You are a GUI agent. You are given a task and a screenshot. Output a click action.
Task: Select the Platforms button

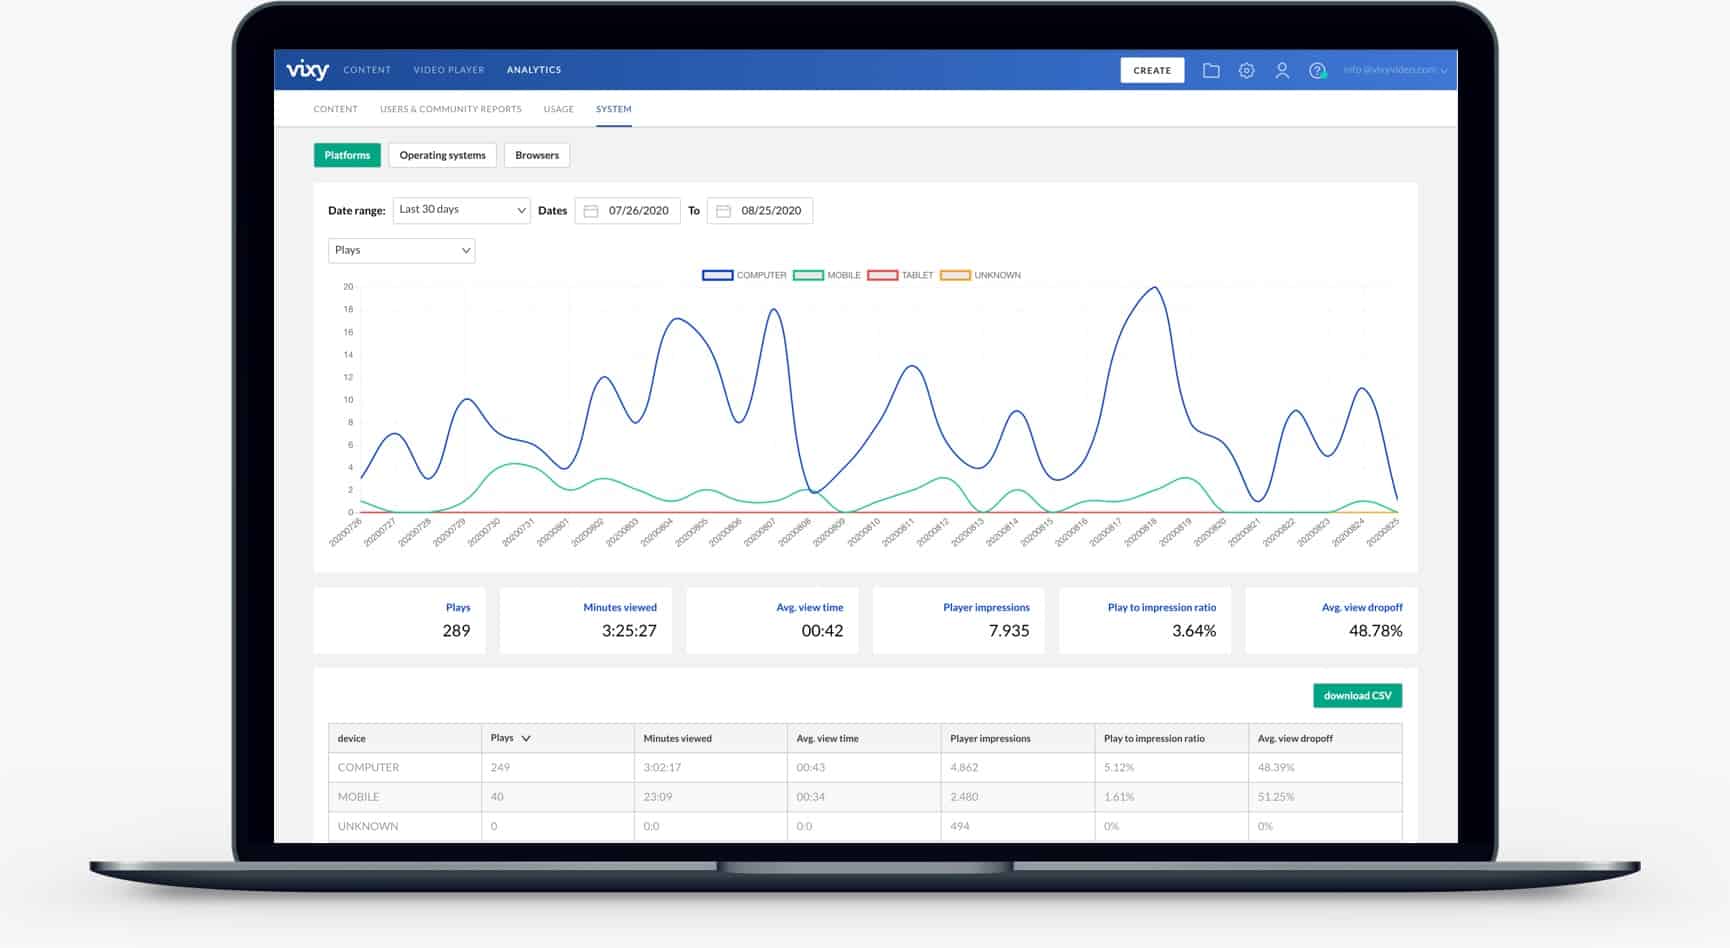[347, 155]
